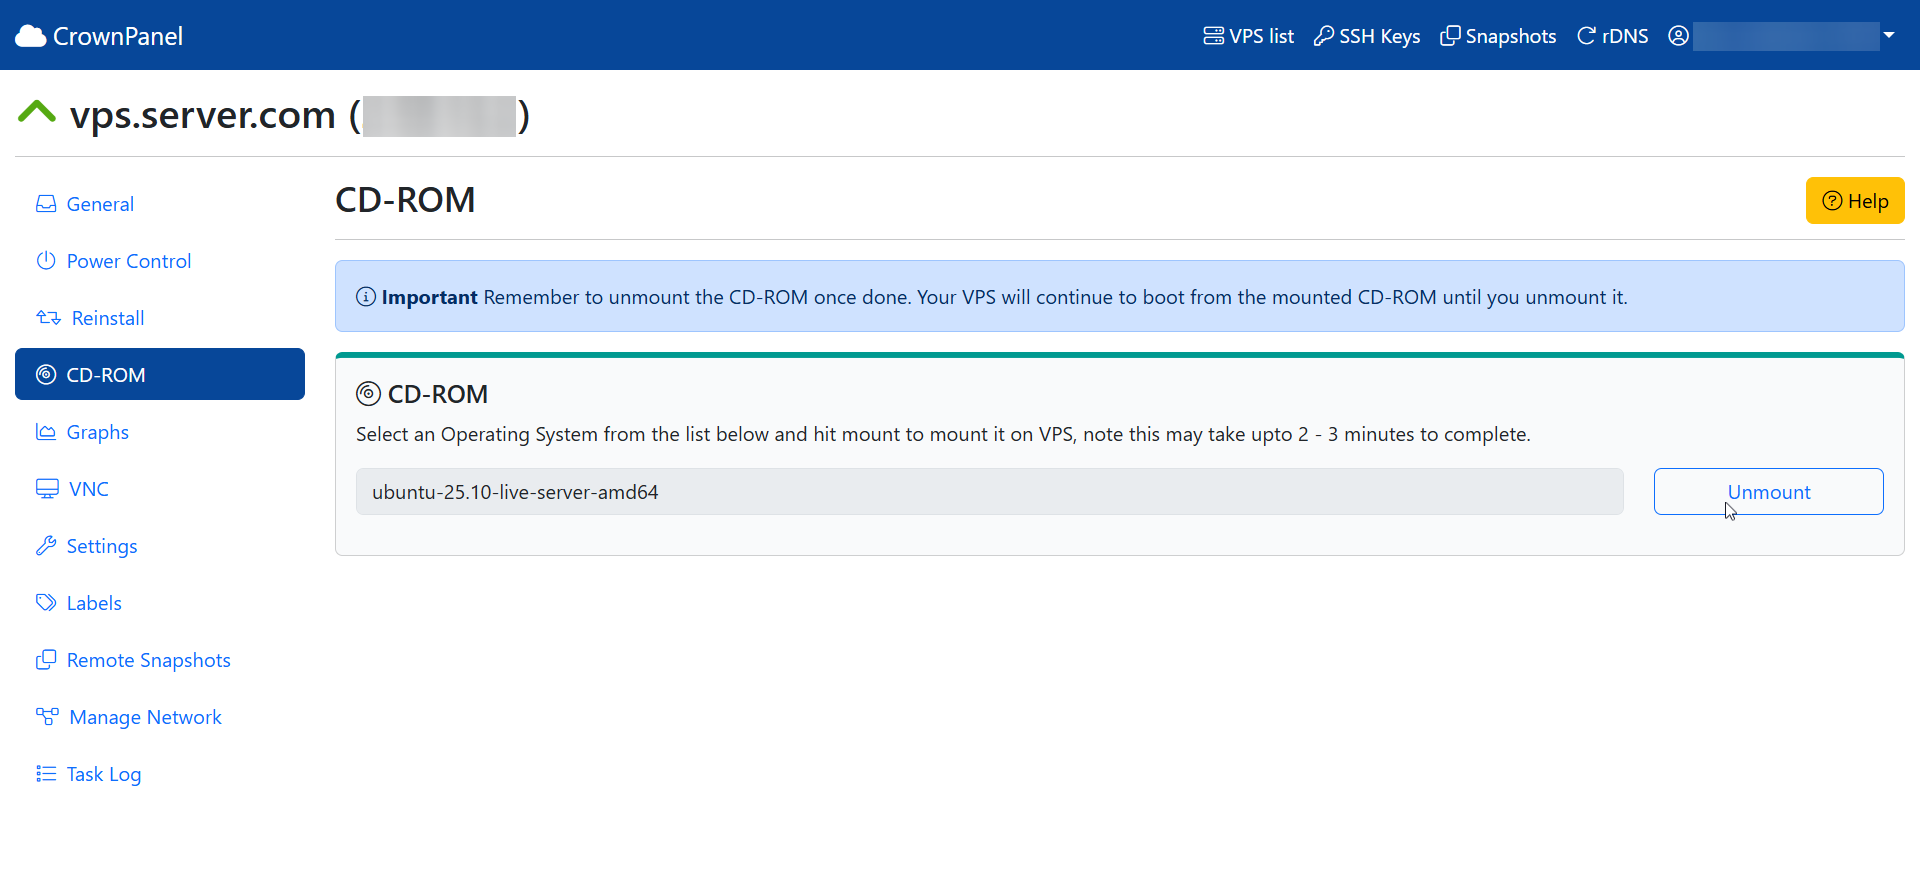
Task: Select the ubuntu-25.10-live-server-amd64 field
Action: tap(988, 492)
